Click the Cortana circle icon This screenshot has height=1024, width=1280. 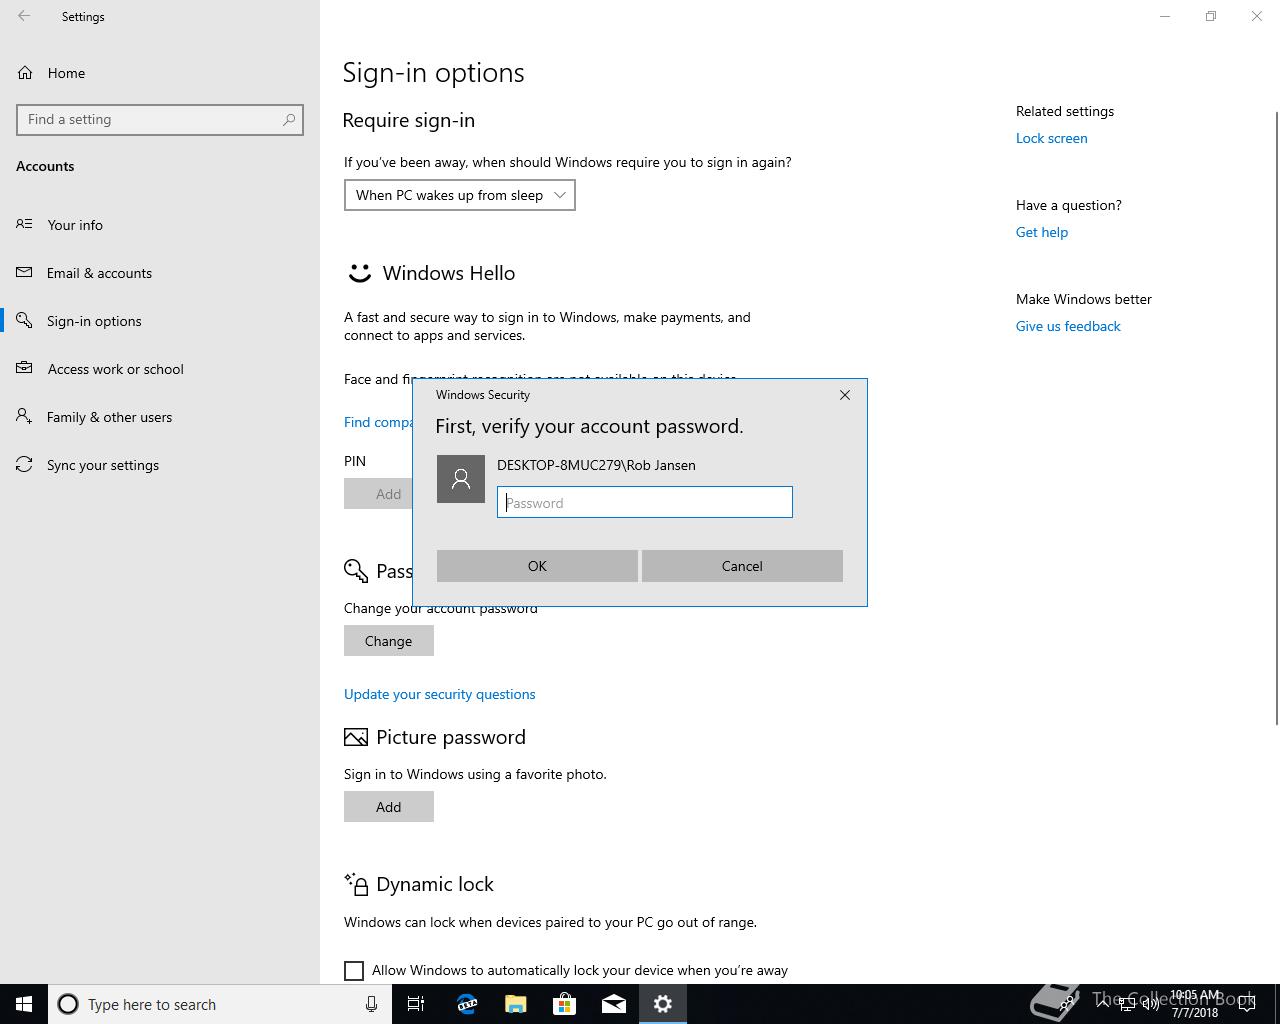tap(68, 1004)
